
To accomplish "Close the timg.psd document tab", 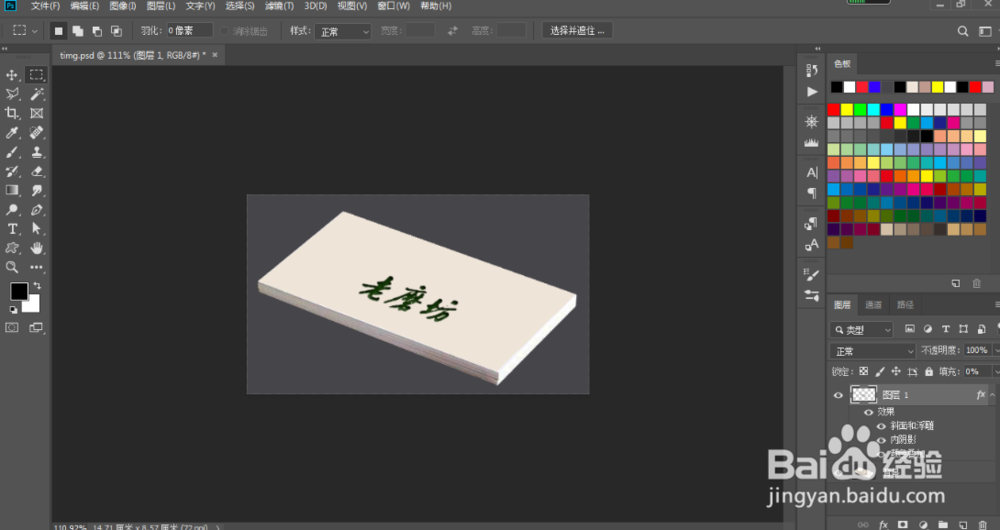I will (x=215, y=55).
